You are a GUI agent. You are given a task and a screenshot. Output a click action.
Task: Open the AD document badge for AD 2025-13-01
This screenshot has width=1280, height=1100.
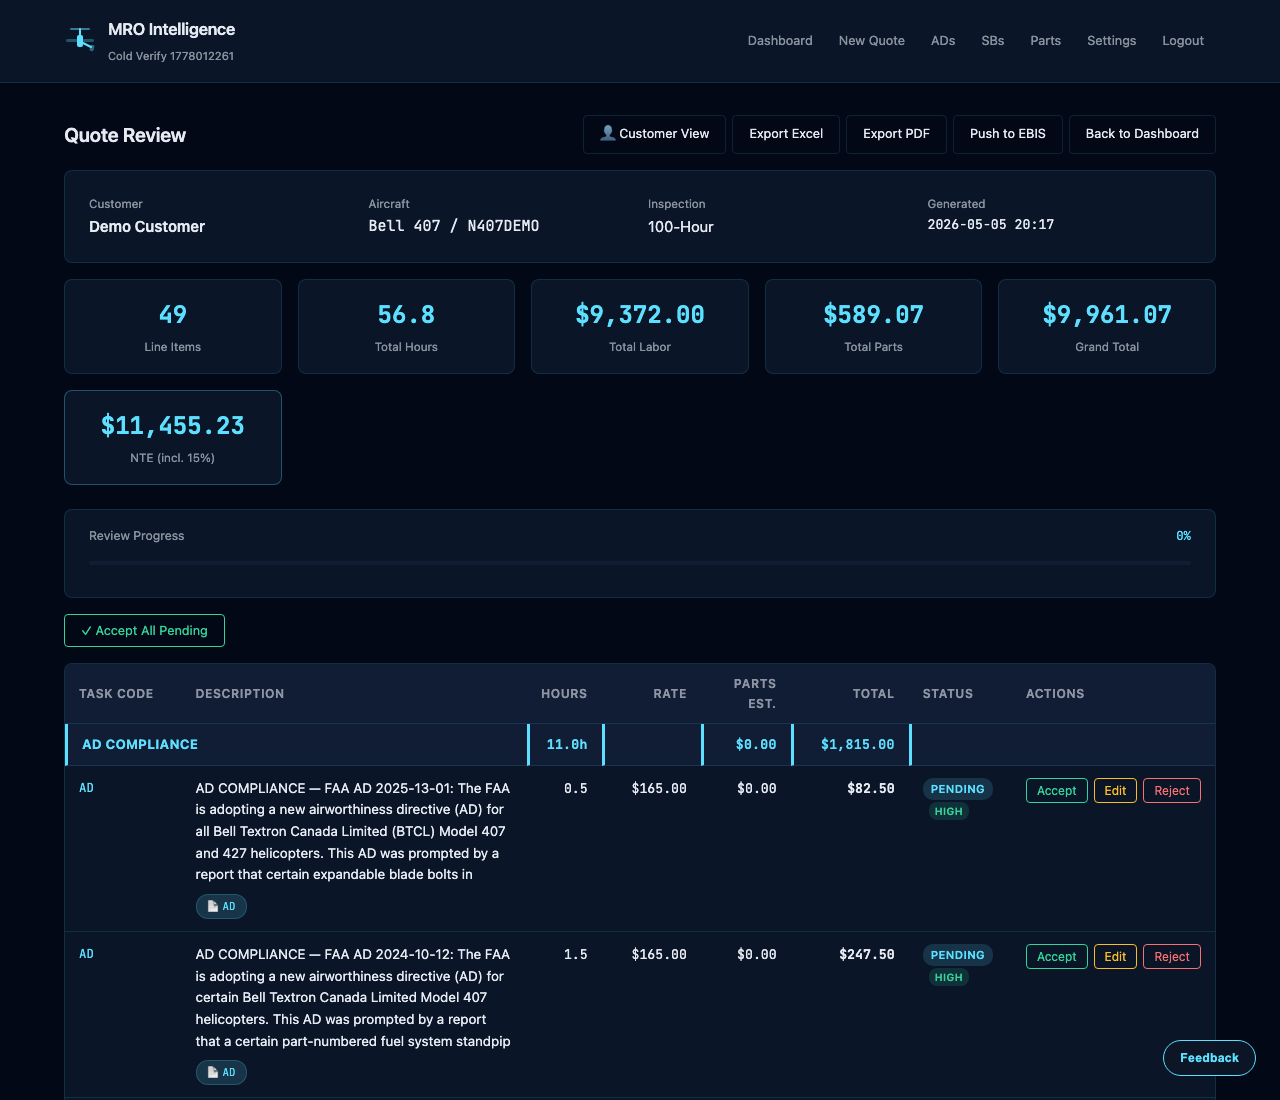[221, 906]
